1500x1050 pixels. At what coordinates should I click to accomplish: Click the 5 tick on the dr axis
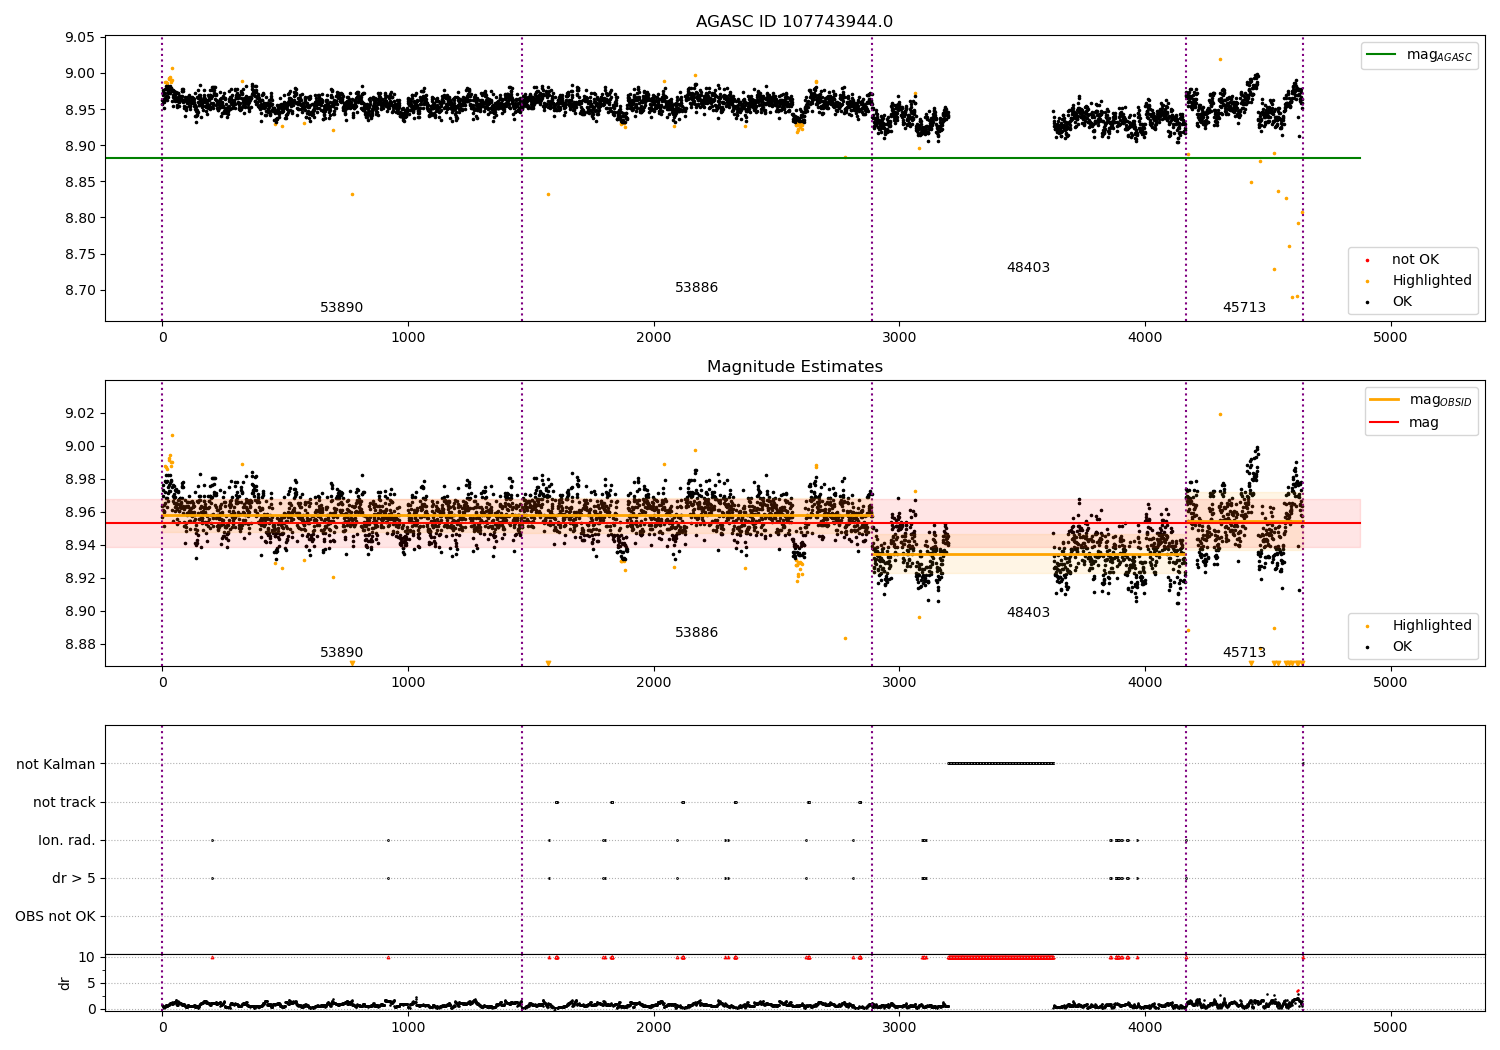91,983
